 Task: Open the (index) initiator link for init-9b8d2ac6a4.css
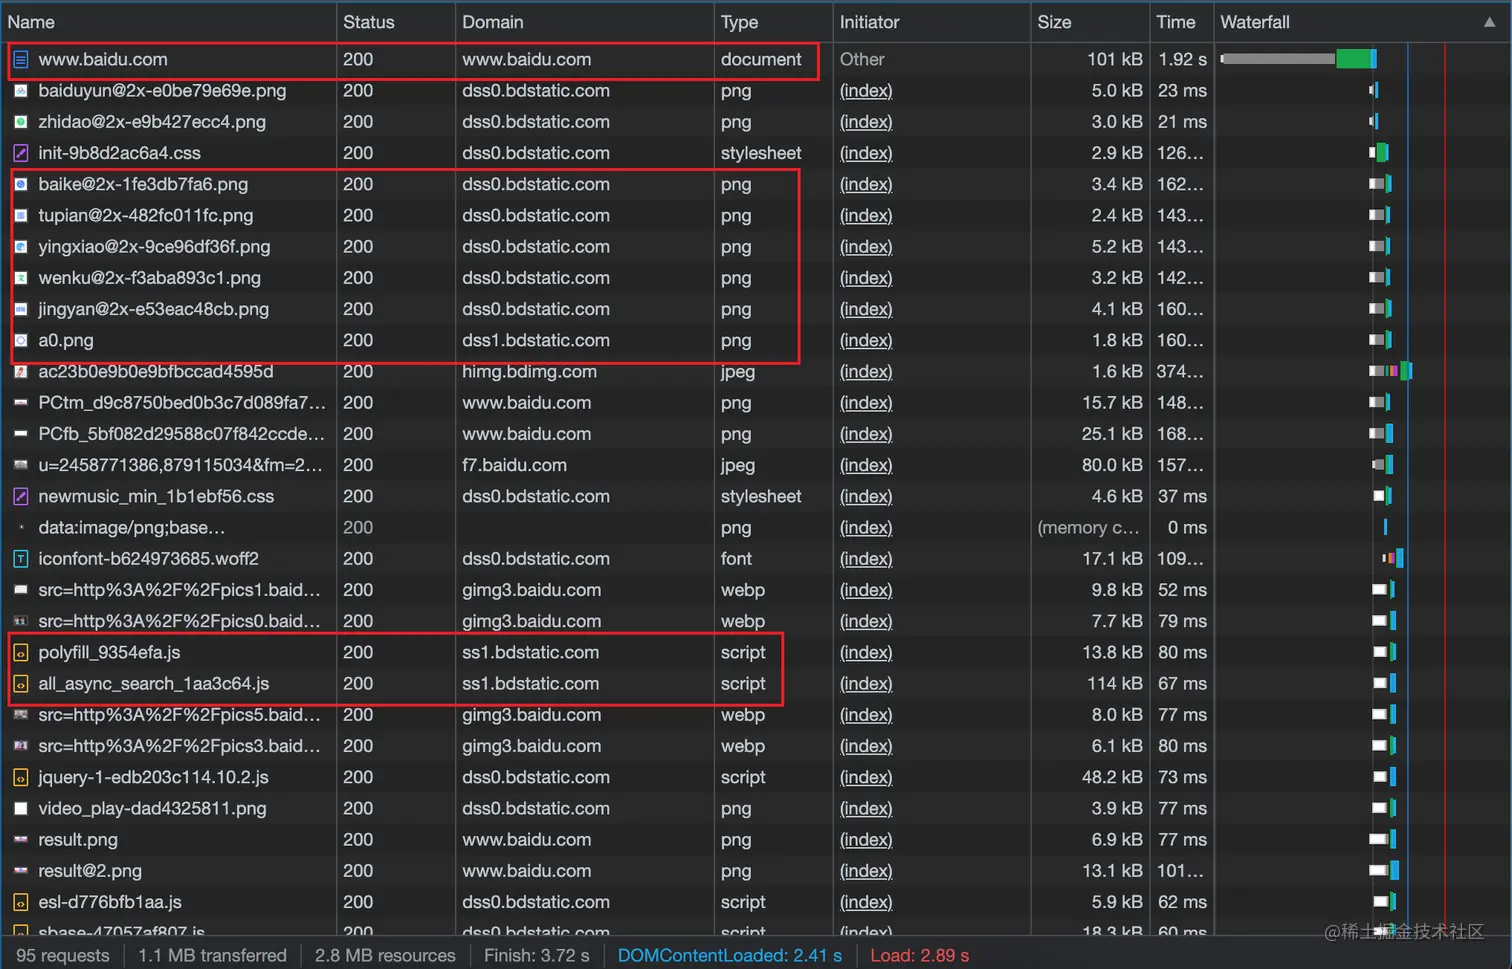866,153
